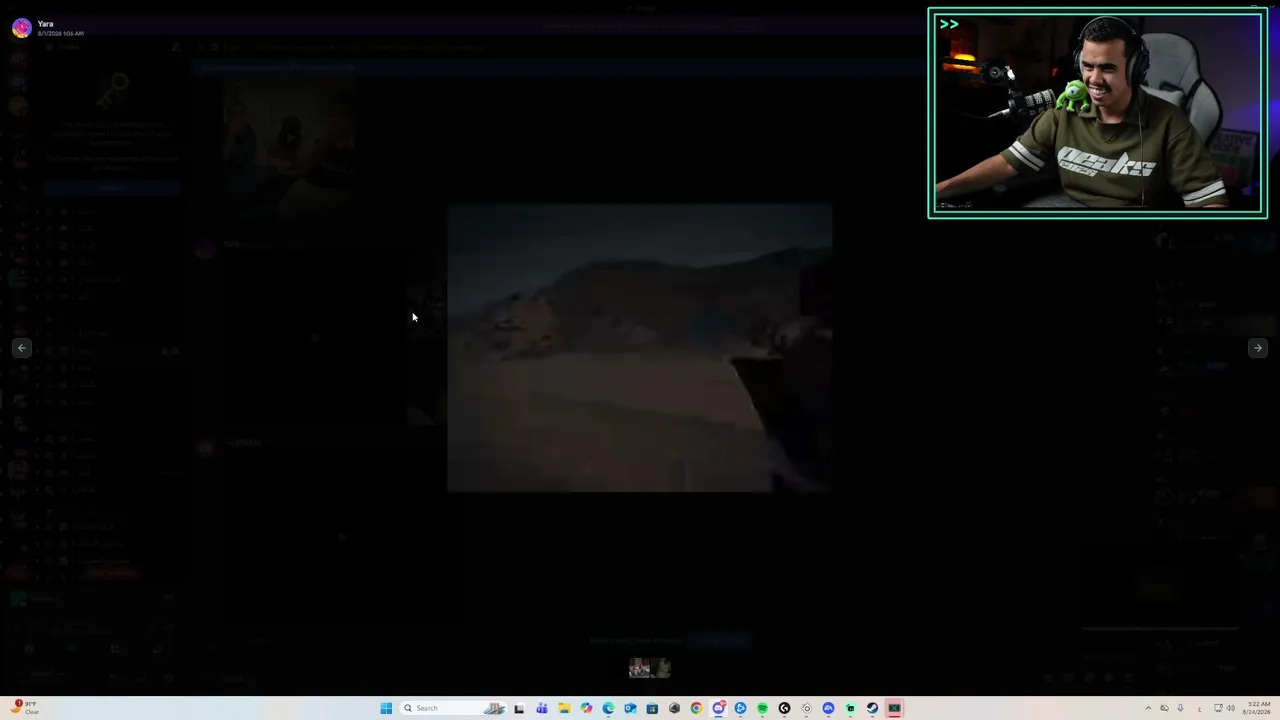Click the Discord icon on the taskbar

[718, 709]
